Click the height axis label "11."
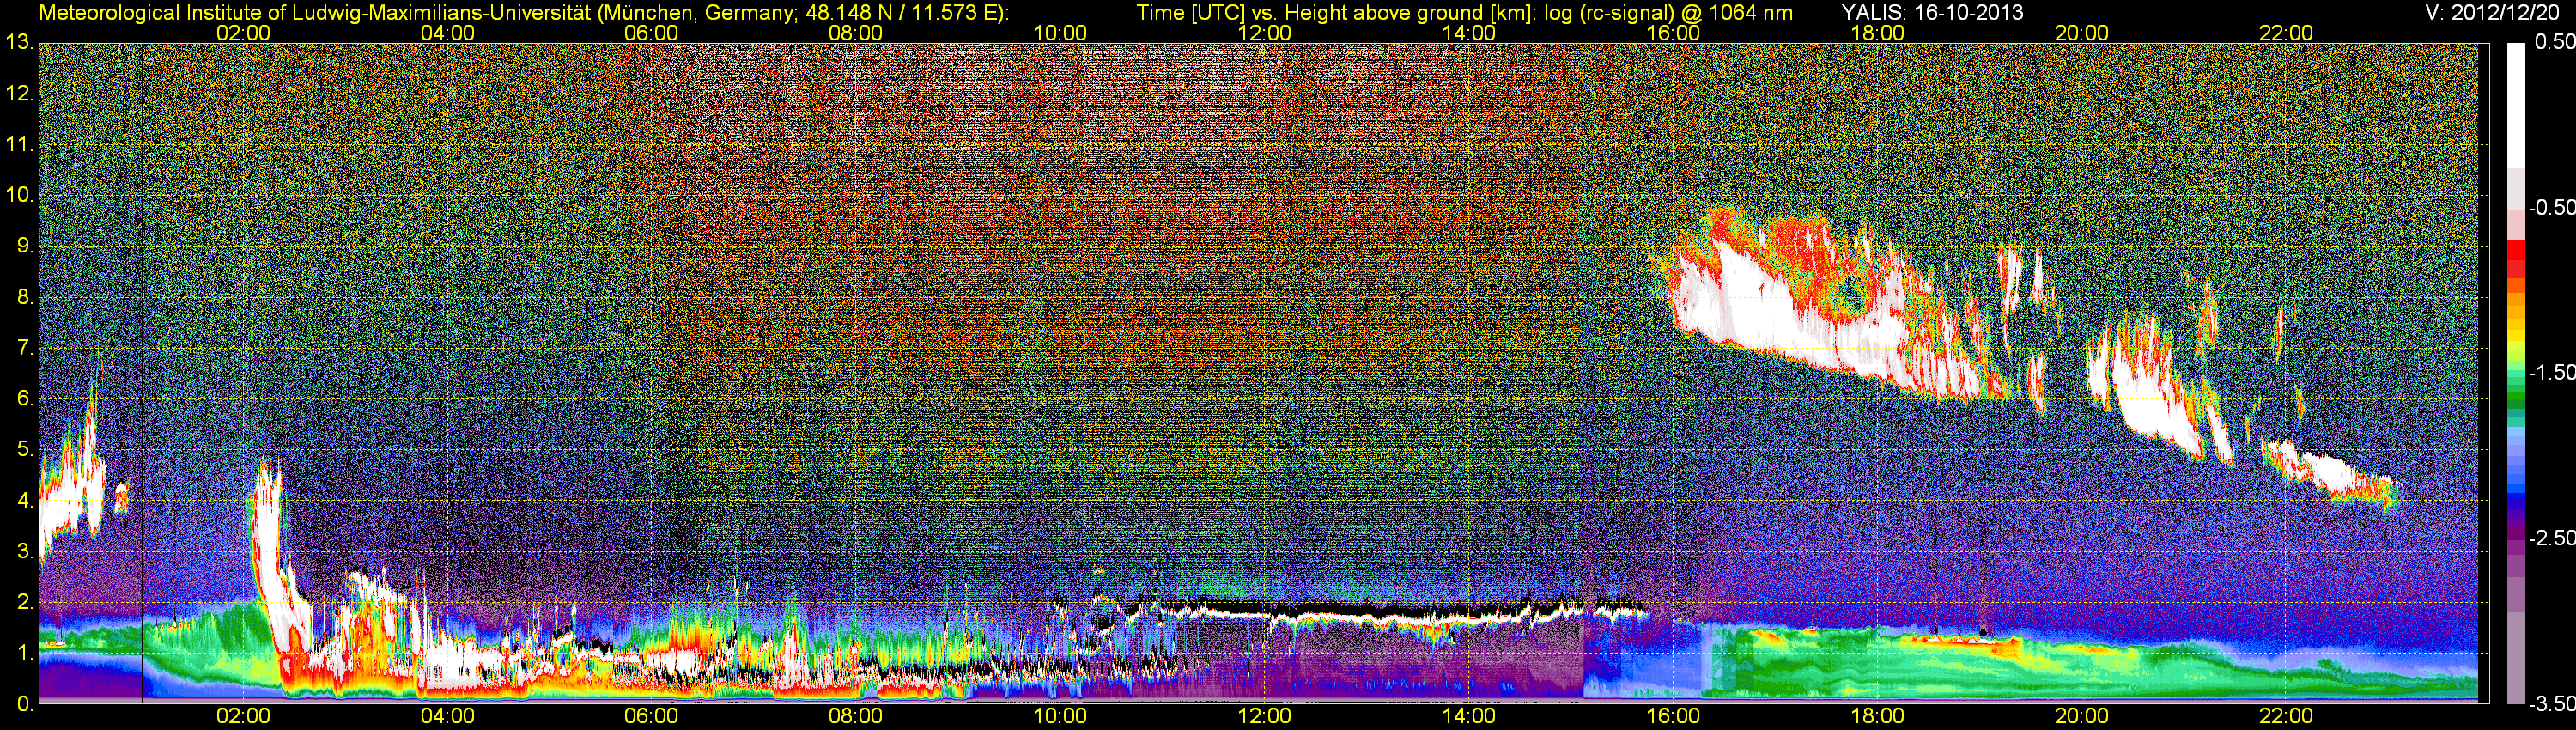Image resolution: width=2576 pixels, height=730 pixels. [20, 144]
